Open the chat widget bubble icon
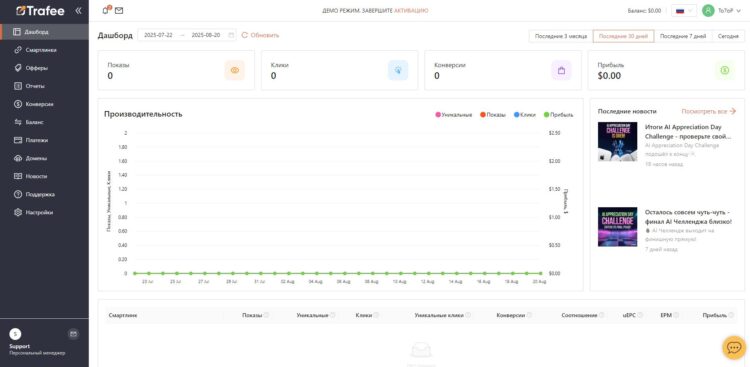The height and width of the screenshot is (367, 750). [x=734, y=347]
